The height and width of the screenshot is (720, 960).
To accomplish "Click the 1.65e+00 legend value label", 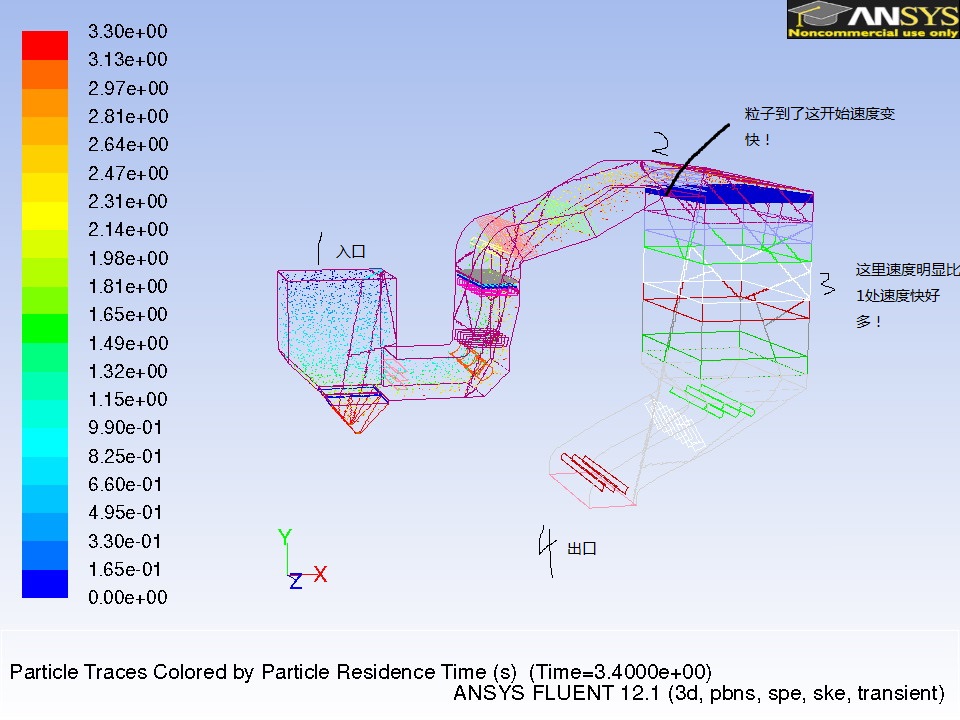I will point(128,314).
